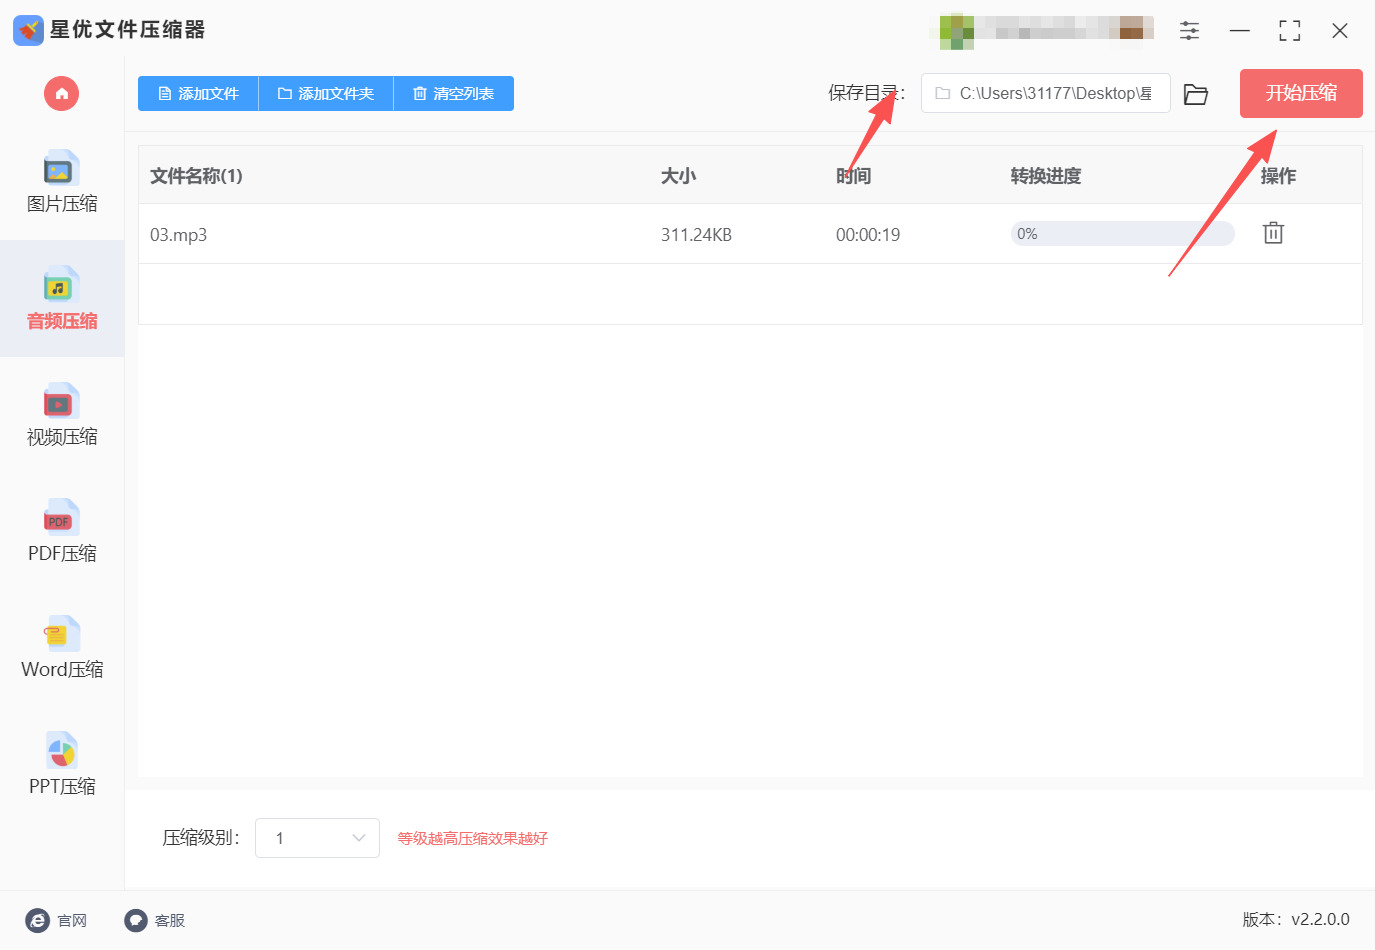Viewport: 1375px width, 950px height.
Task: Open the 官网 (official website) link
Action: click(x=57, y=920)
